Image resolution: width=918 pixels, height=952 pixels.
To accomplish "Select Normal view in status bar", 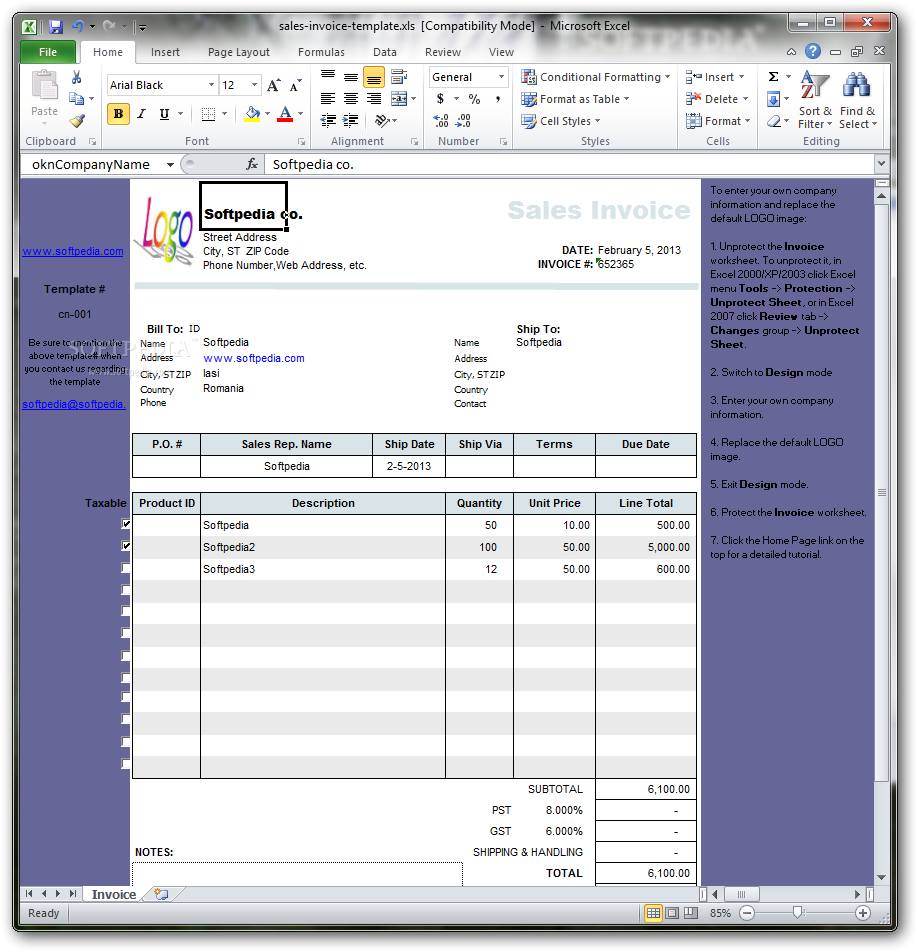I will 653,913.
